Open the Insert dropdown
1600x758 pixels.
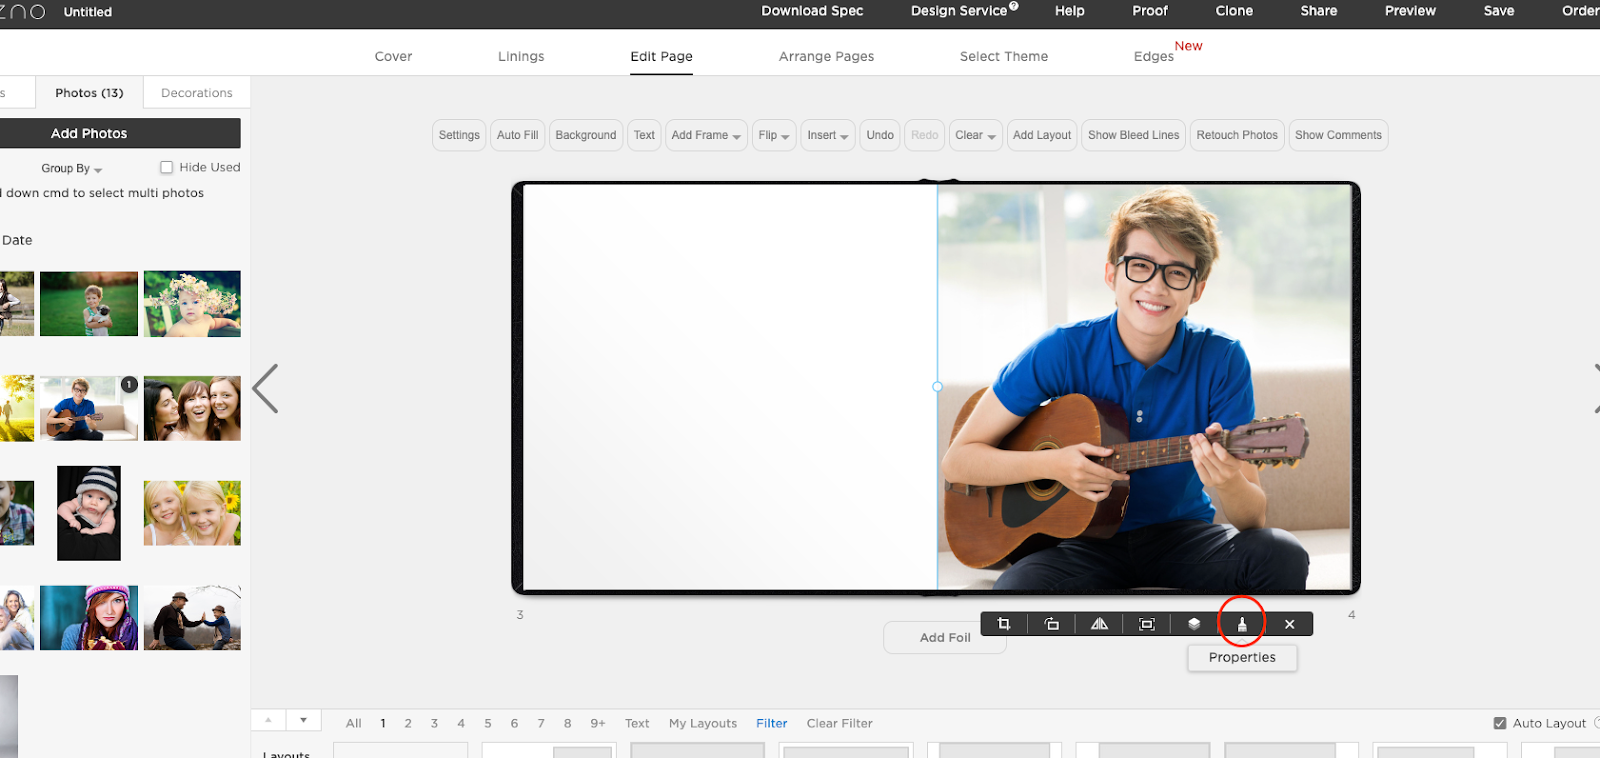[827, 135]
